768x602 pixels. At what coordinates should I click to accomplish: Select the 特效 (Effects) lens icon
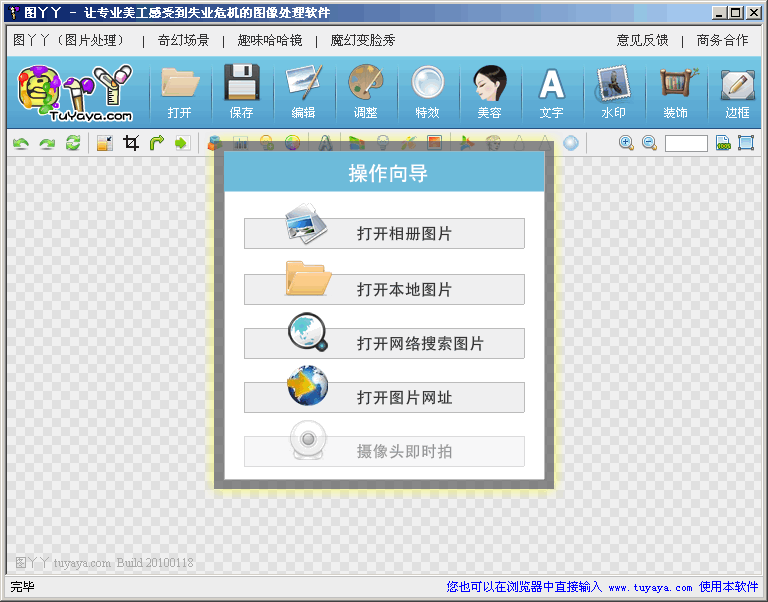pyautogui.click(x=427, y=92)
